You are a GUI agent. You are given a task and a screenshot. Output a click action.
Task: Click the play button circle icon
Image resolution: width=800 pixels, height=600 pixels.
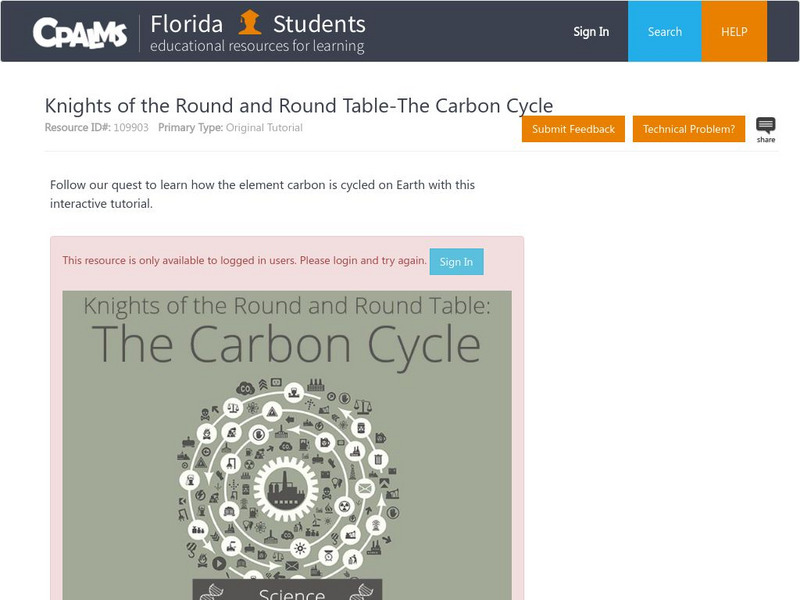219,563
